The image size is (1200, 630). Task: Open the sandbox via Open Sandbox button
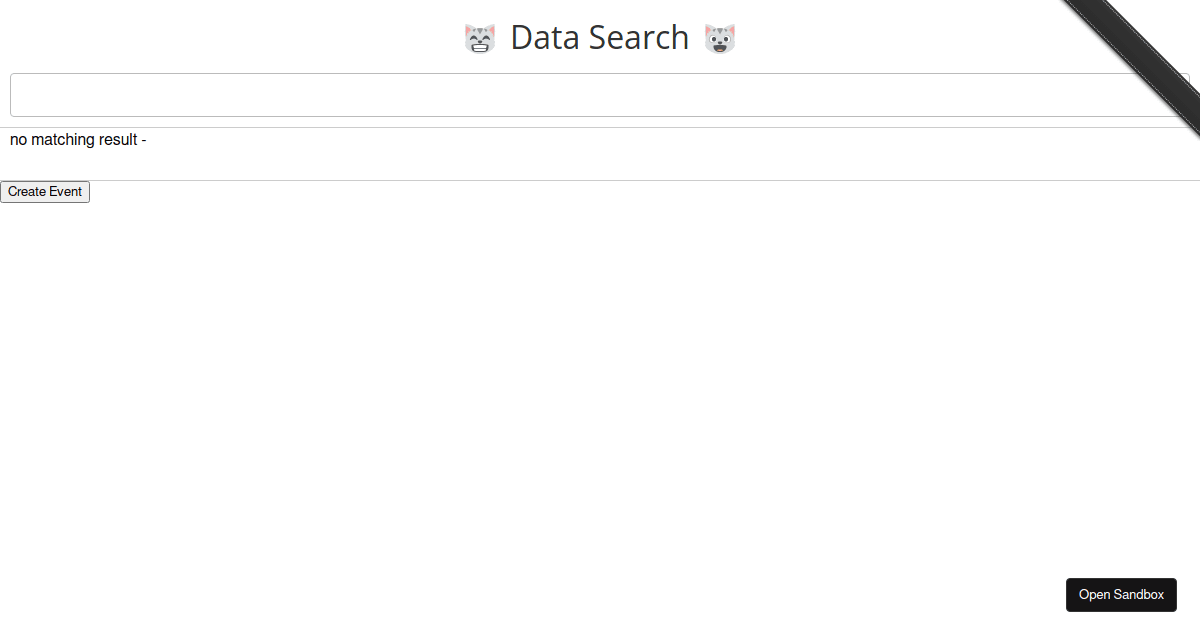[x=1121, y=595]
